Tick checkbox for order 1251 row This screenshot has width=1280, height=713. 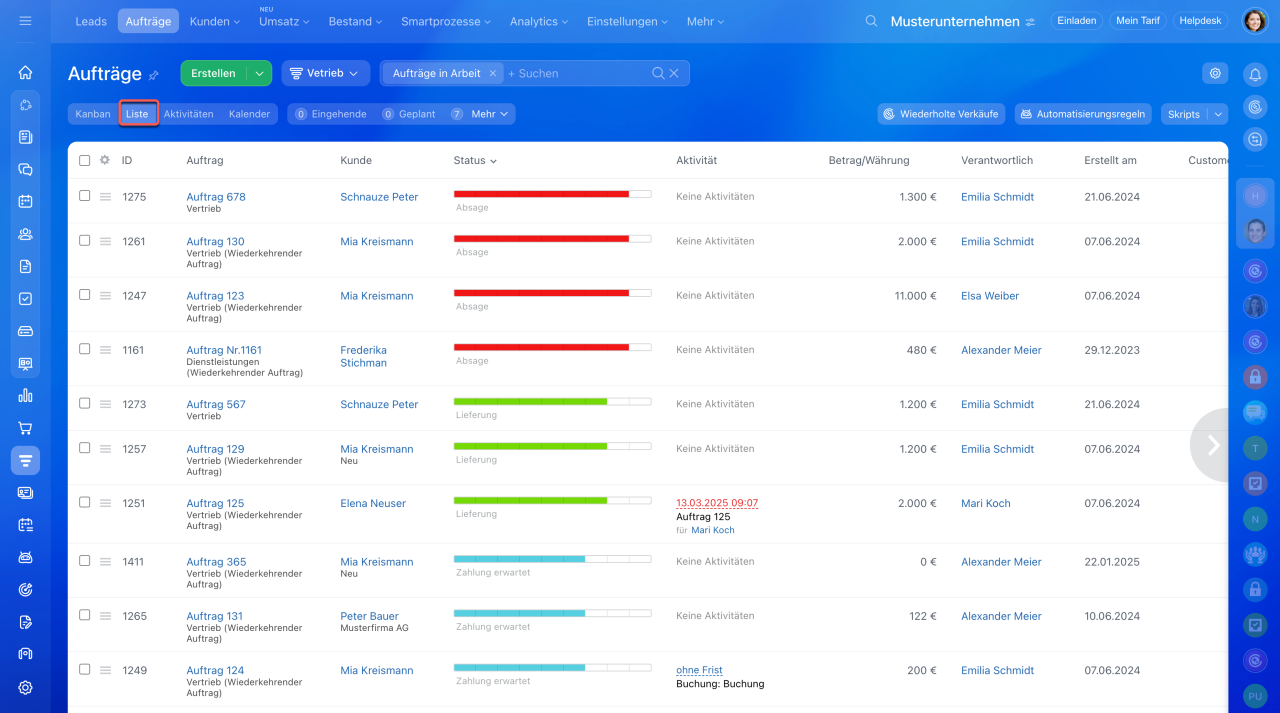coord(85,503)
